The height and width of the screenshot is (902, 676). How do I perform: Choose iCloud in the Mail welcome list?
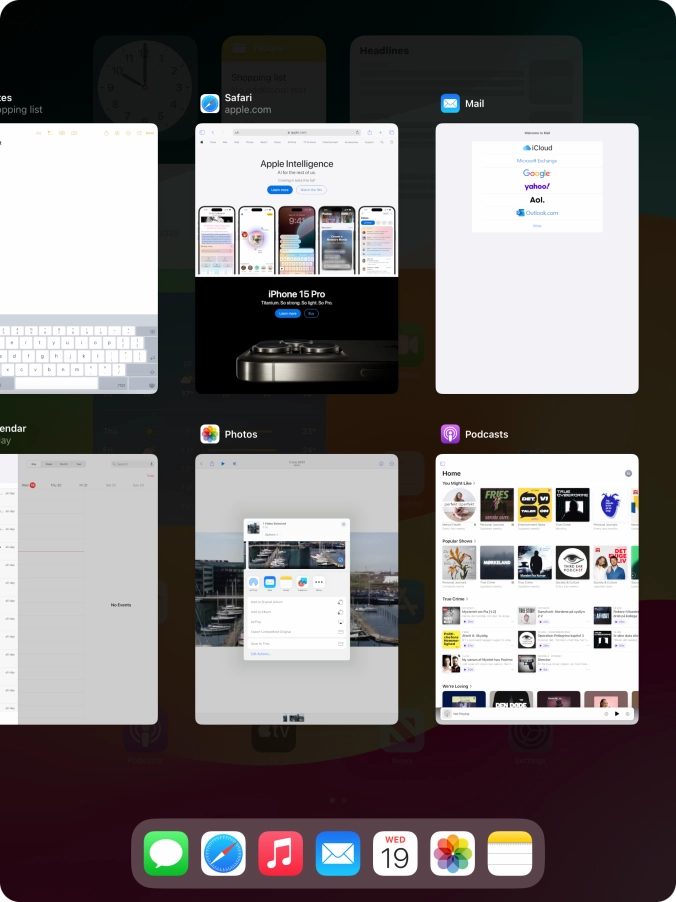tap(537, 148)
